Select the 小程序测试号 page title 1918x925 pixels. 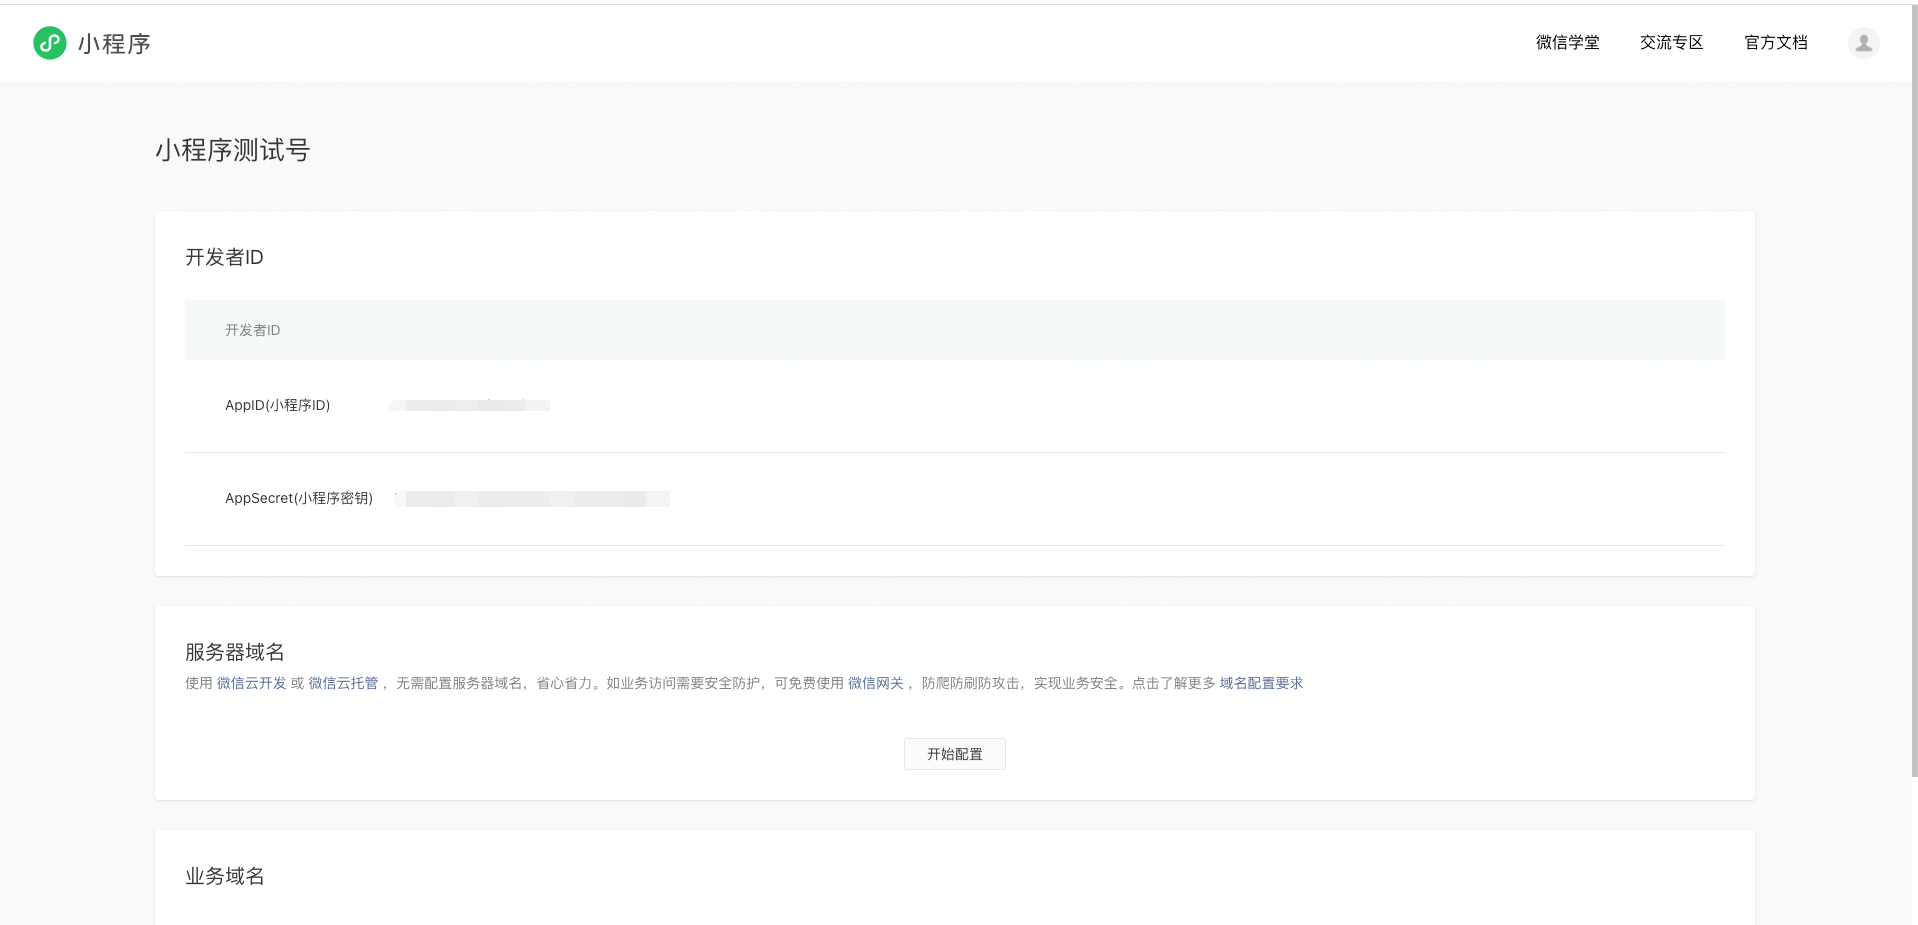(x=233, y=150)
